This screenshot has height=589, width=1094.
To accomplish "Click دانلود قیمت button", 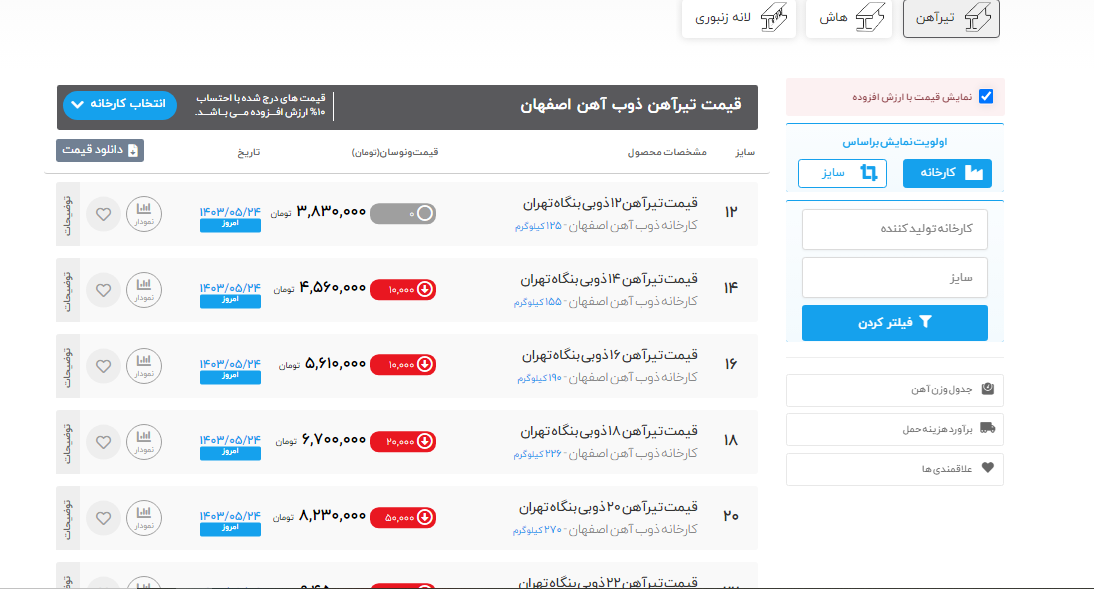I will (x=100, y=150).
